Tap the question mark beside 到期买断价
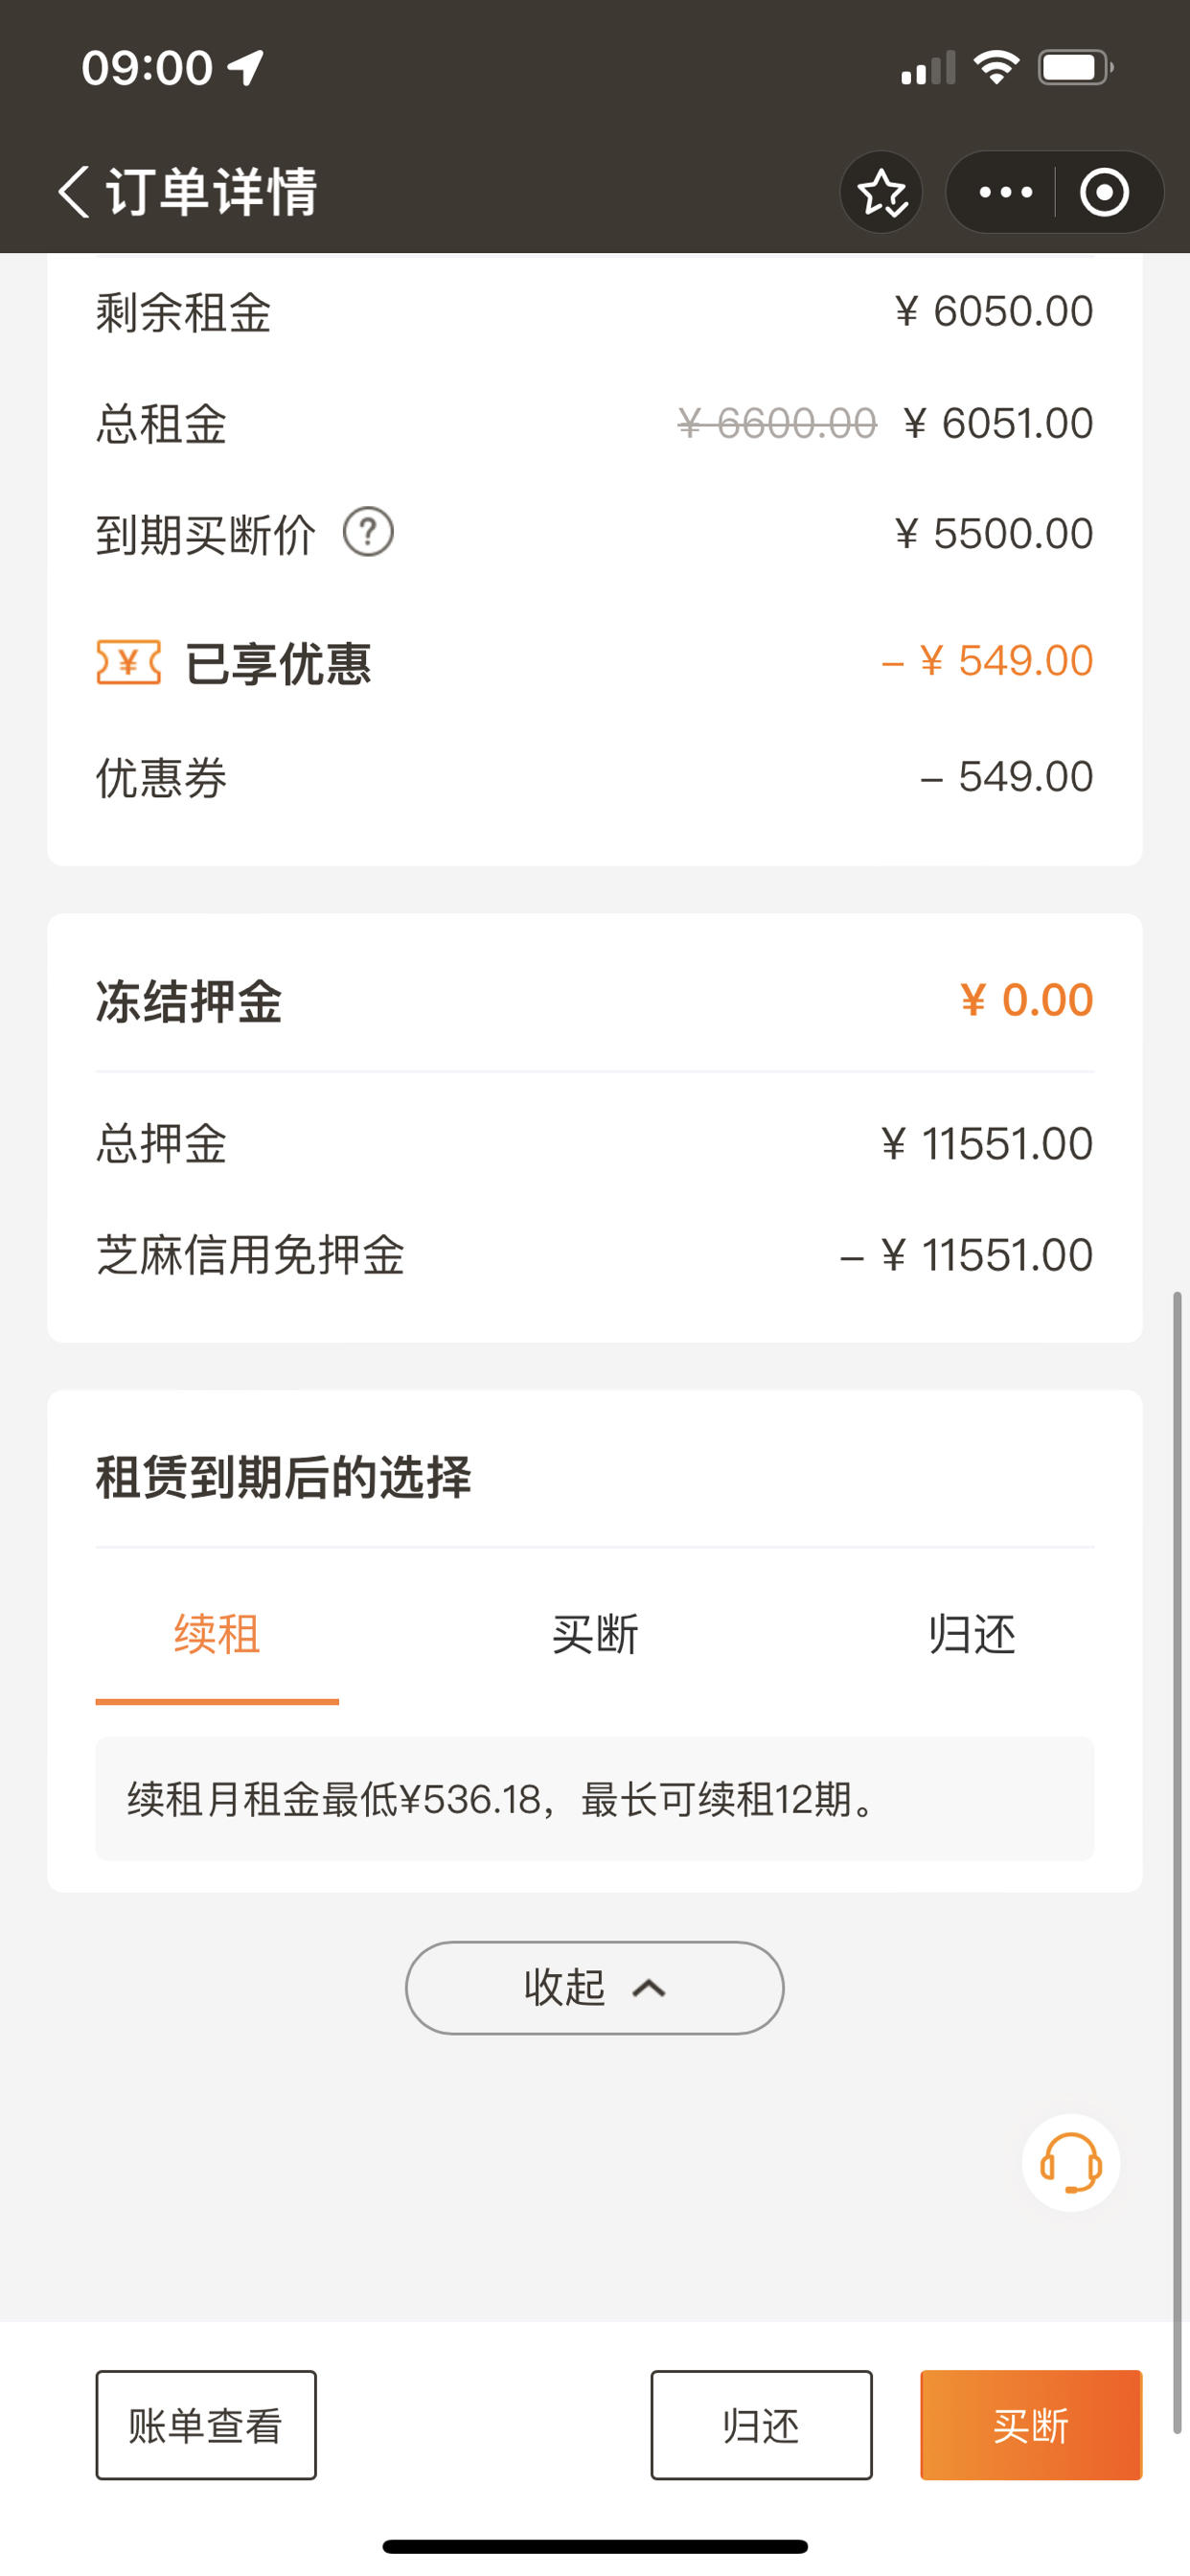The image size is (1190, 2576). (x=368, y=532)
